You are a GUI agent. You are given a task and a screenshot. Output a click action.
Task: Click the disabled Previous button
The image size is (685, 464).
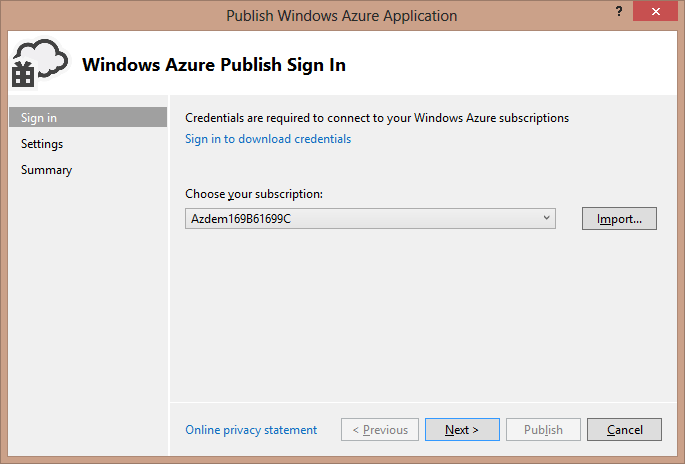380,429
